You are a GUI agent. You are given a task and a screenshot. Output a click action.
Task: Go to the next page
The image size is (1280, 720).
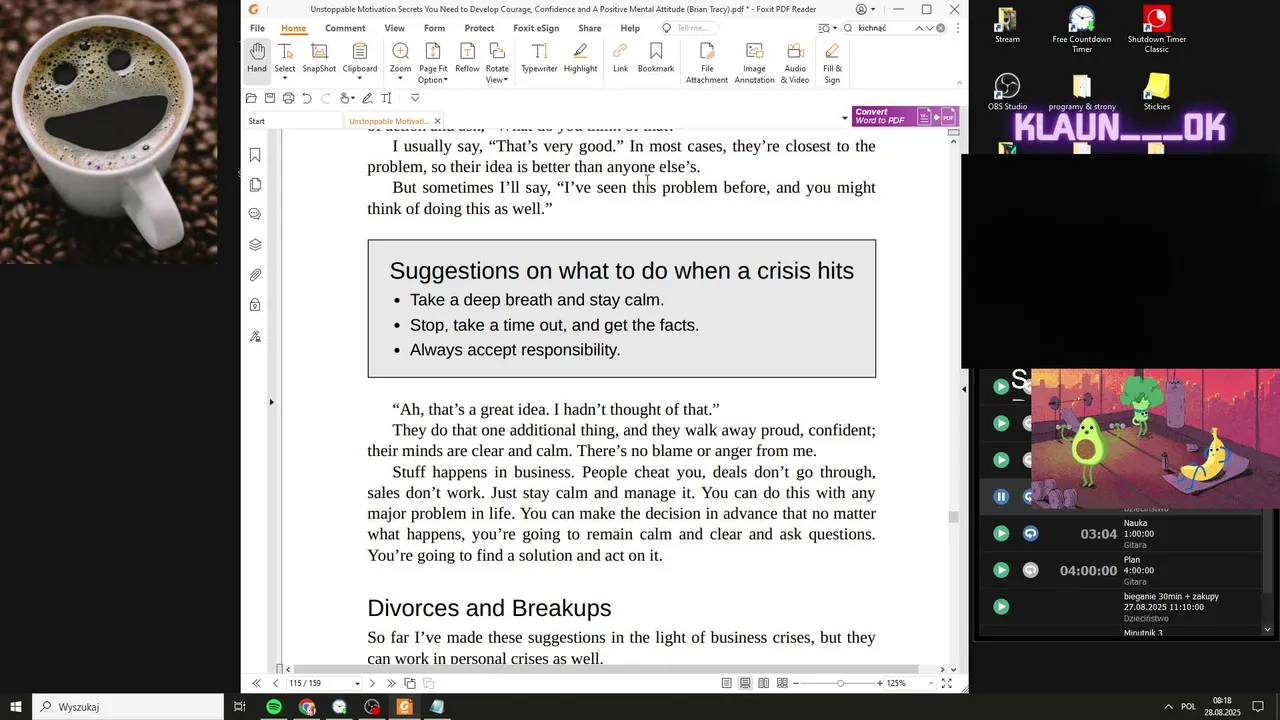pyautogui.click(x=372, y=683)
